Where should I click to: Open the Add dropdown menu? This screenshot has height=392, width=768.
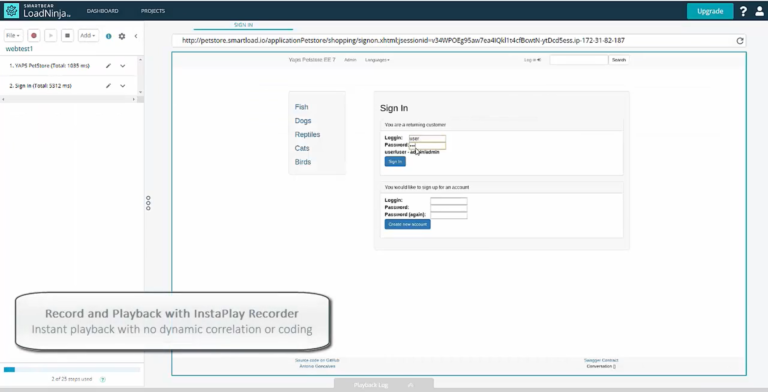tap(88, 36)
